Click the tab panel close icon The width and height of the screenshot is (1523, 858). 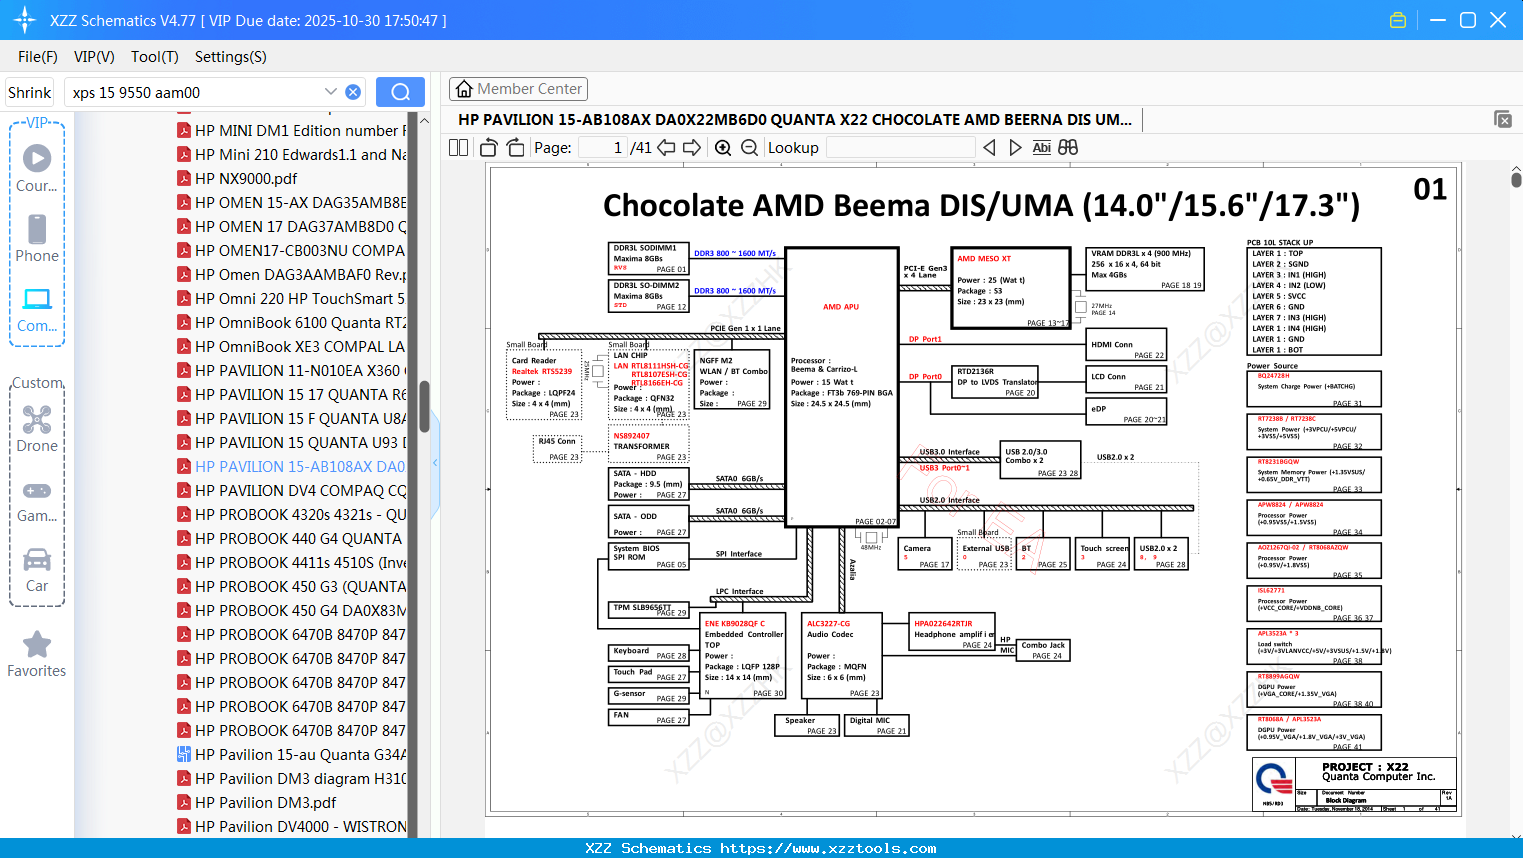(x=1503, y=119)
